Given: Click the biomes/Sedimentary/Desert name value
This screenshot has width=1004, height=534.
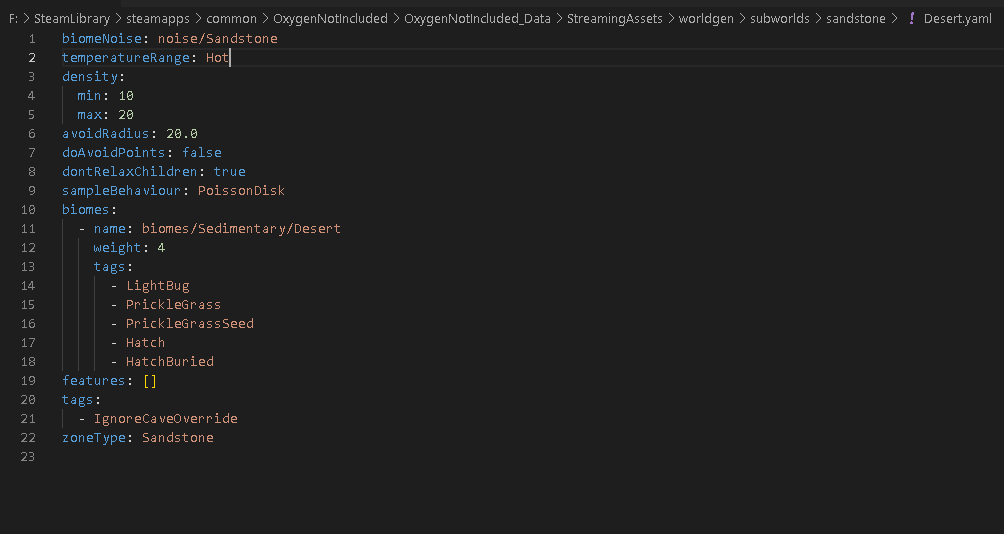Looking at the screenshot, I should click(x=241, y=229).
